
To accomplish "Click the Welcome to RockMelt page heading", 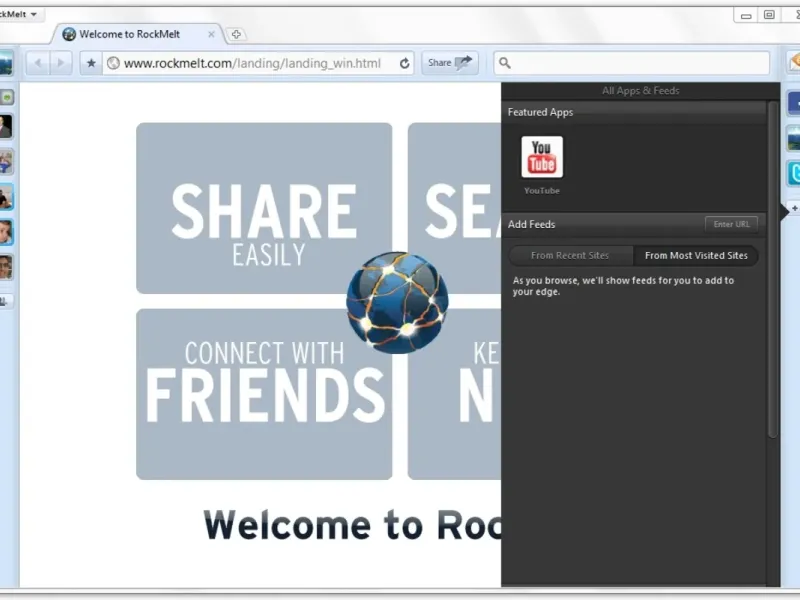I will pos(353,525).
